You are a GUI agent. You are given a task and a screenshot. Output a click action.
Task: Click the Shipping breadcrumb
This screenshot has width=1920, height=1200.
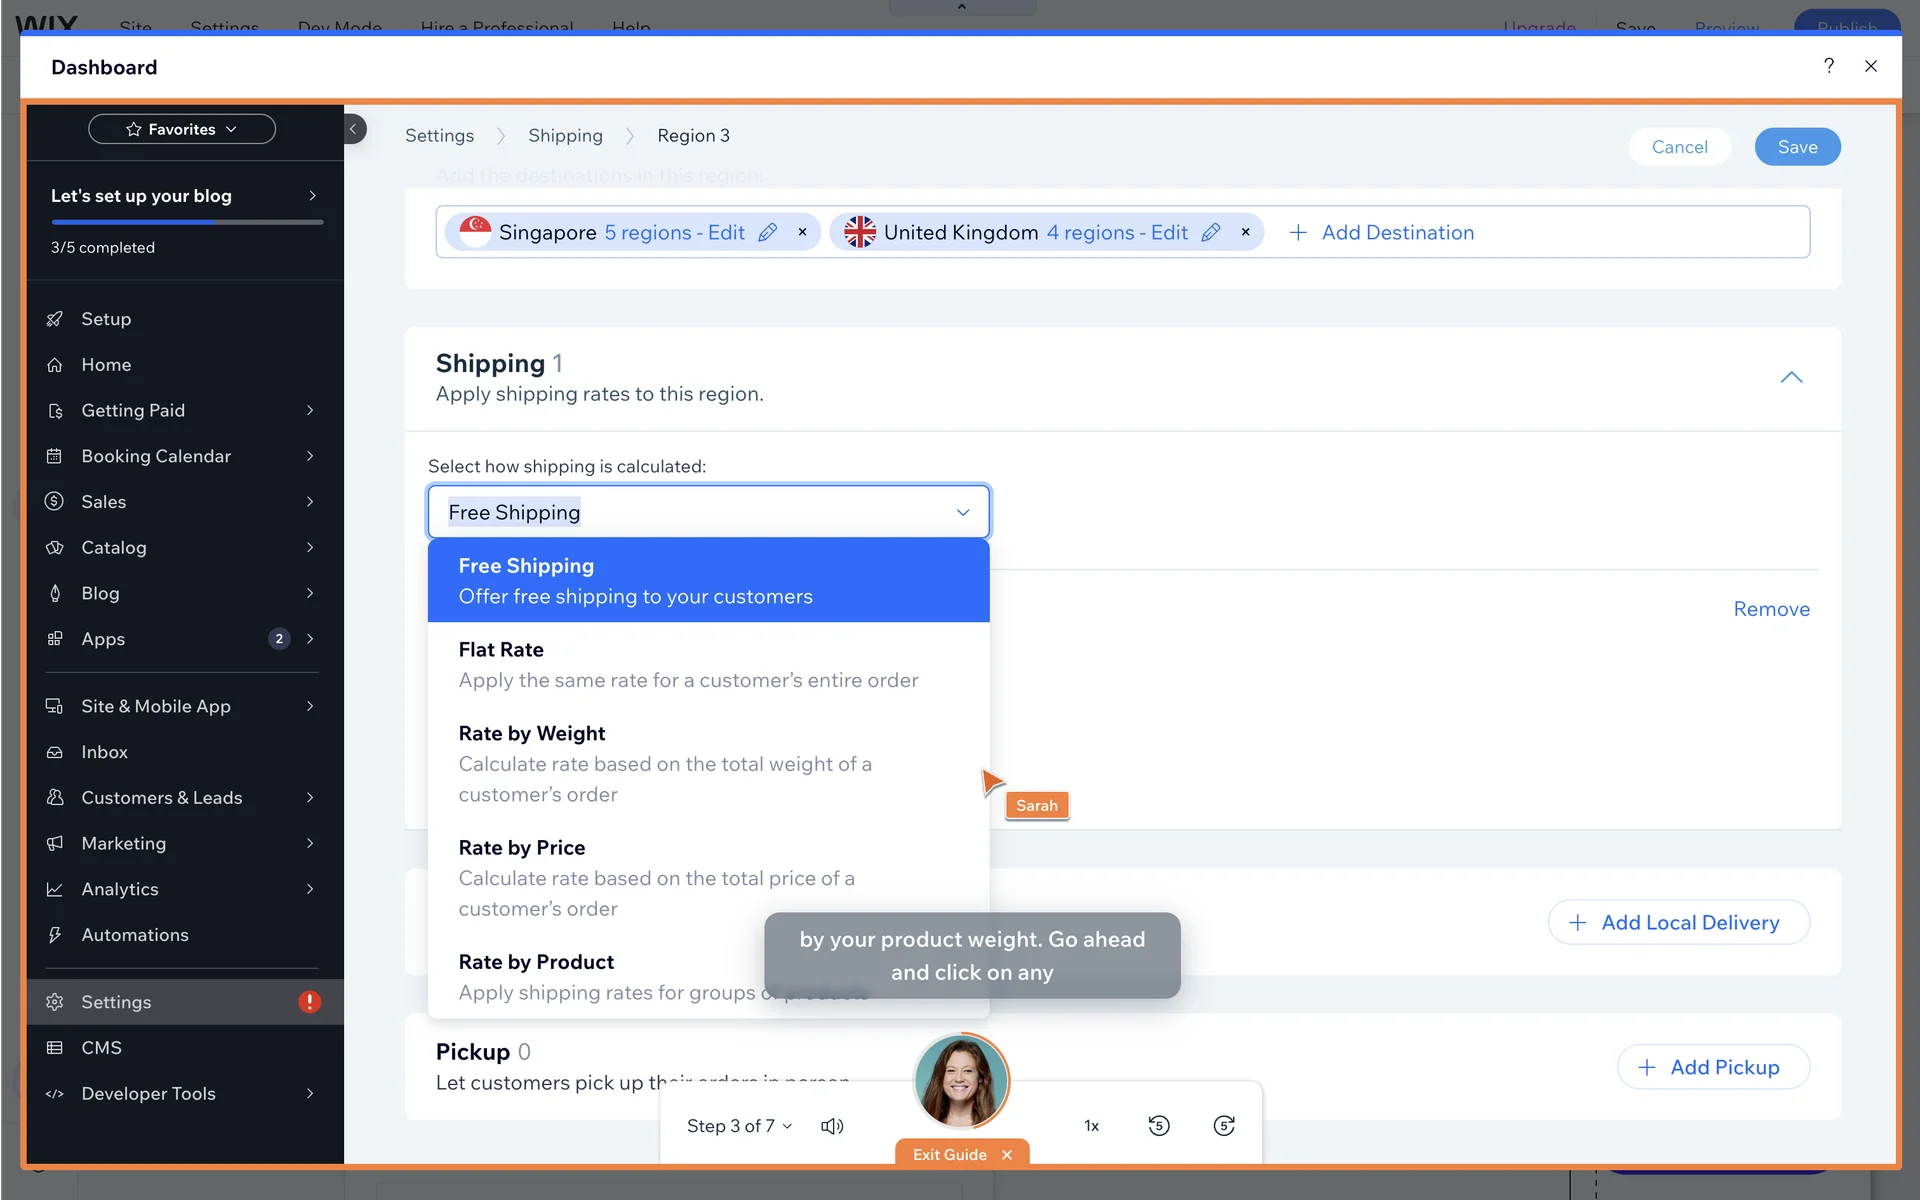point(565,136)
